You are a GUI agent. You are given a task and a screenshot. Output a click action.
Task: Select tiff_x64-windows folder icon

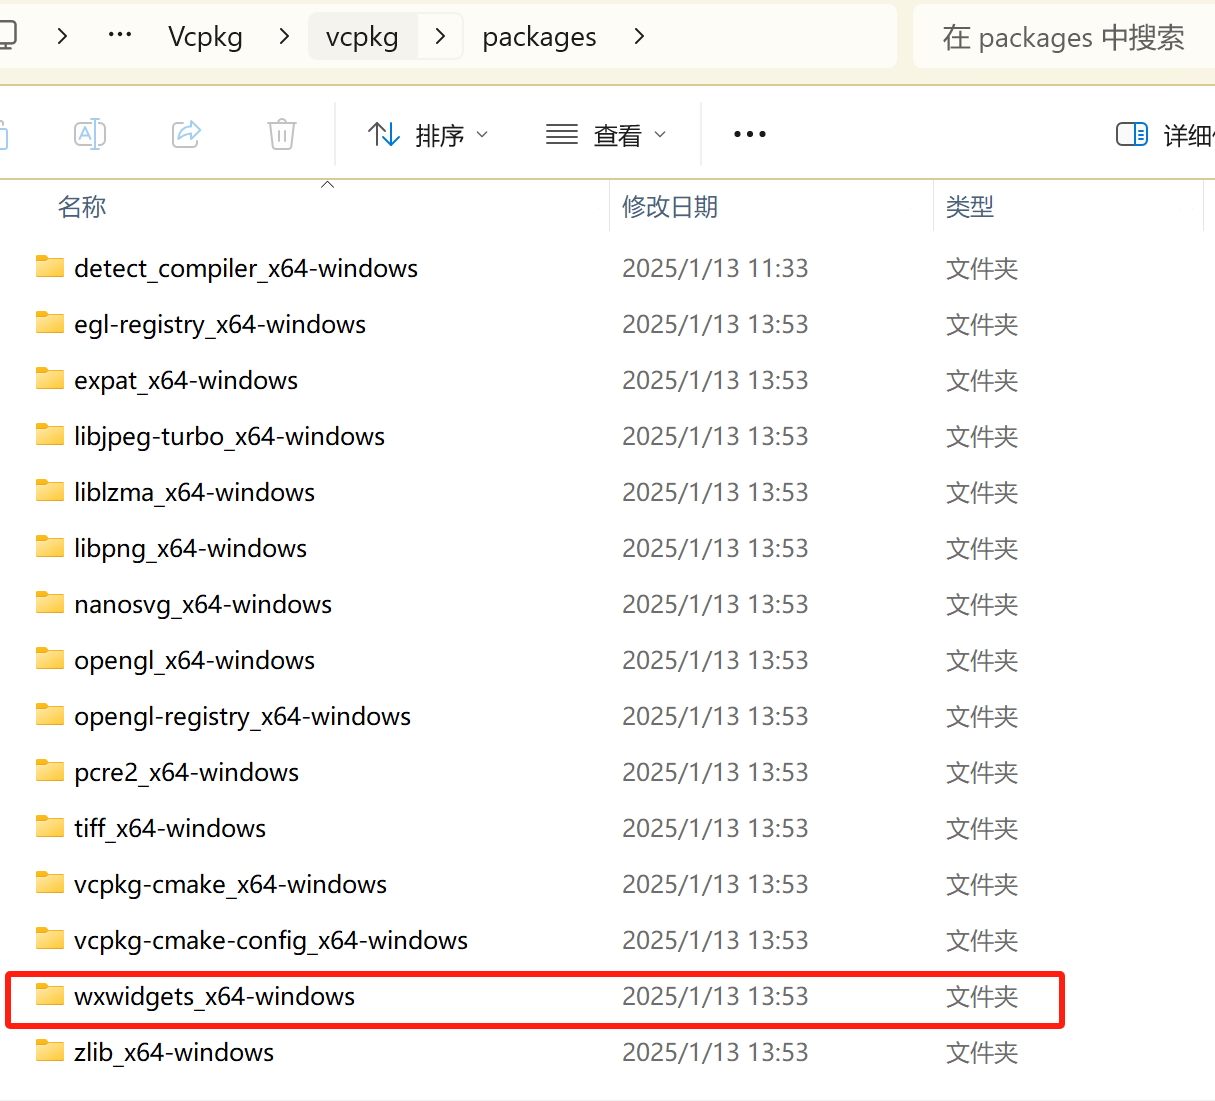[50, 827]
